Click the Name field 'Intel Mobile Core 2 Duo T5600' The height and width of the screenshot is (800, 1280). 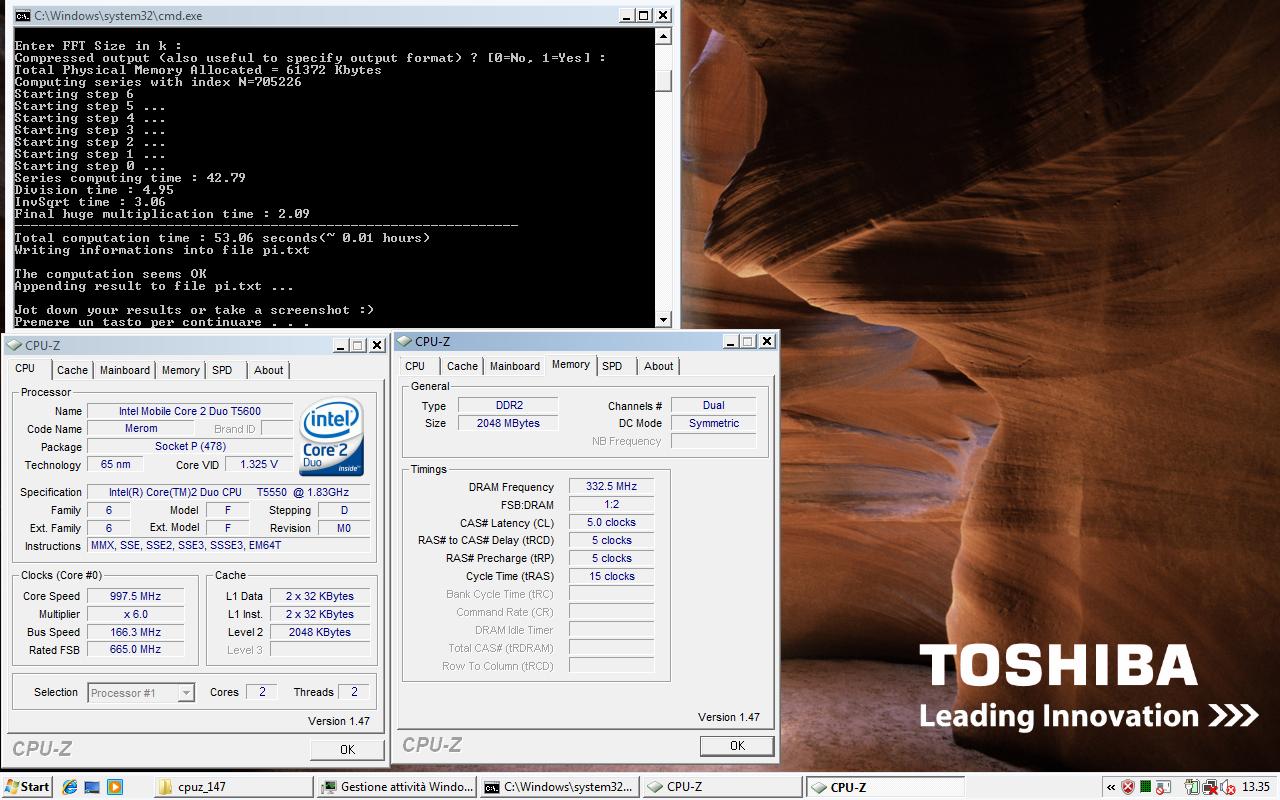coord(190,411)
